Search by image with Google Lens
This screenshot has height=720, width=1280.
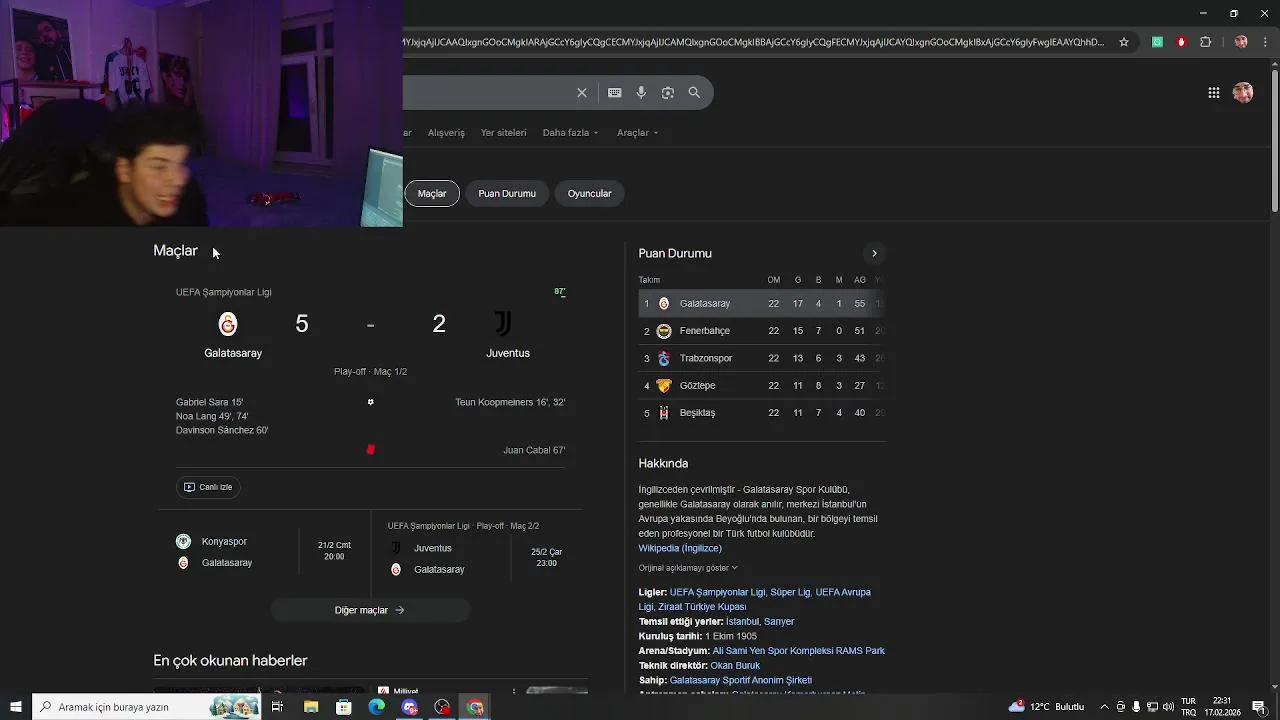667,93
